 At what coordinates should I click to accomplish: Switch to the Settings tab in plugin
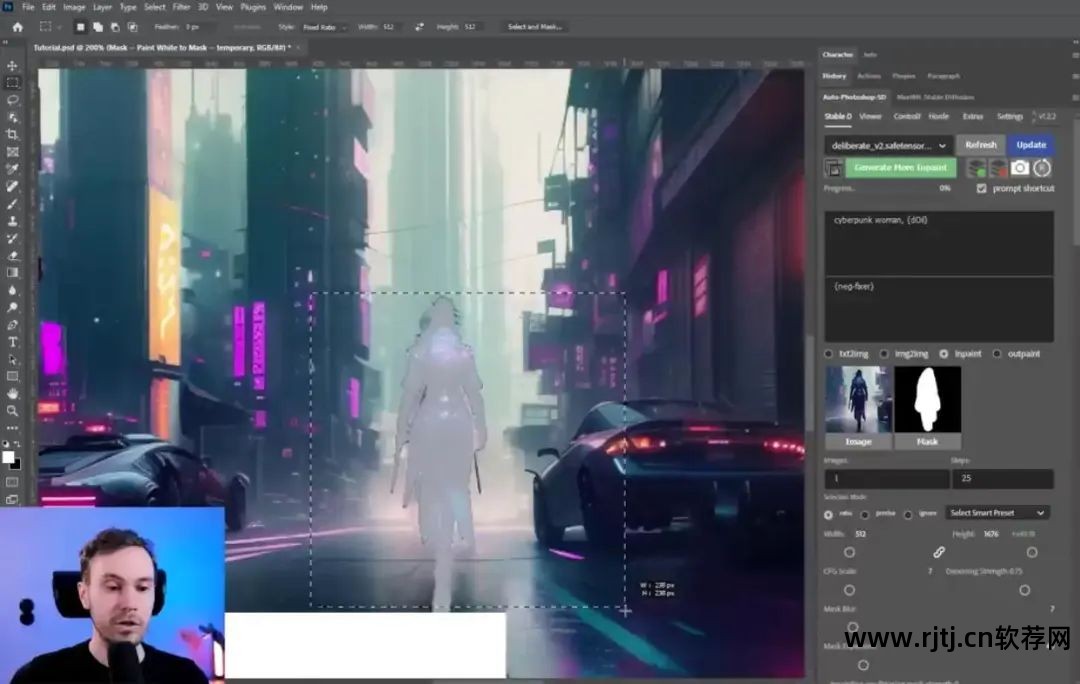(1010, 117)
